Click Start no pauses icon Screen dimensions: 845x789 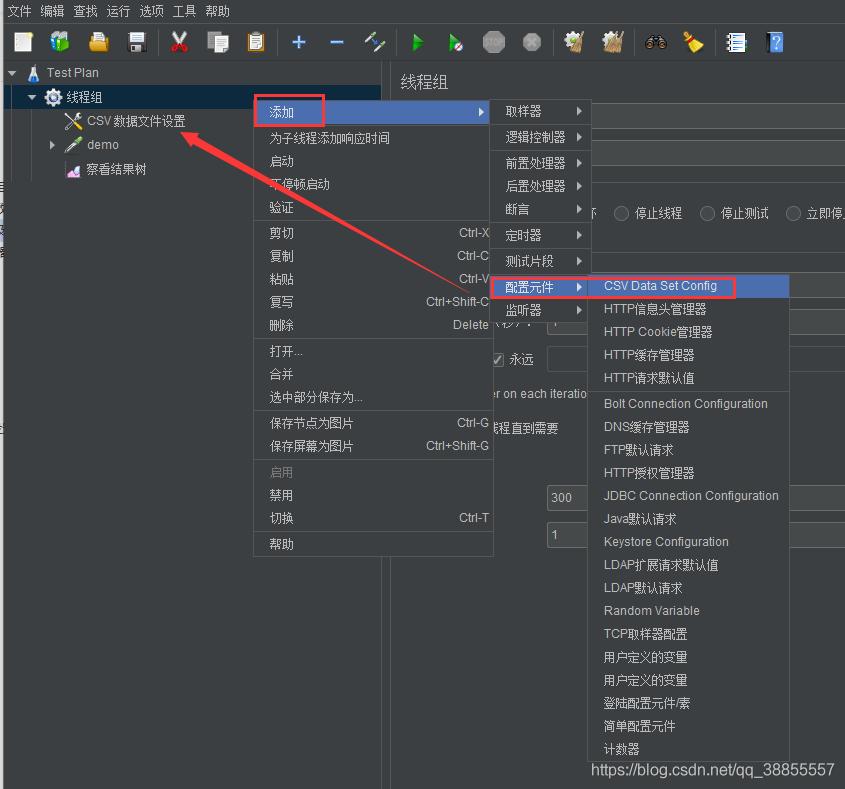[455, 42]
